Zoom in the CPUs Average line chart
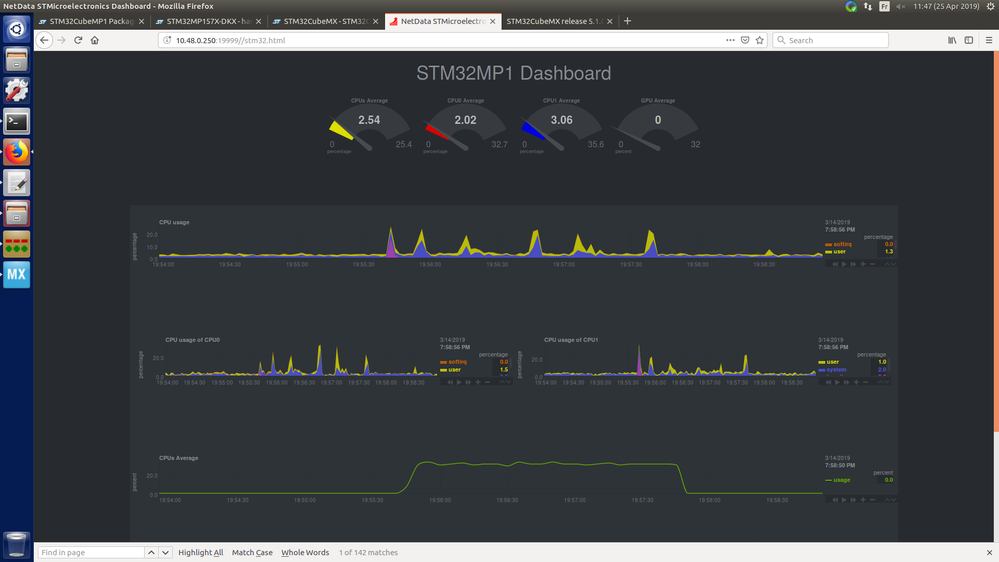 (x=863, y=500)
